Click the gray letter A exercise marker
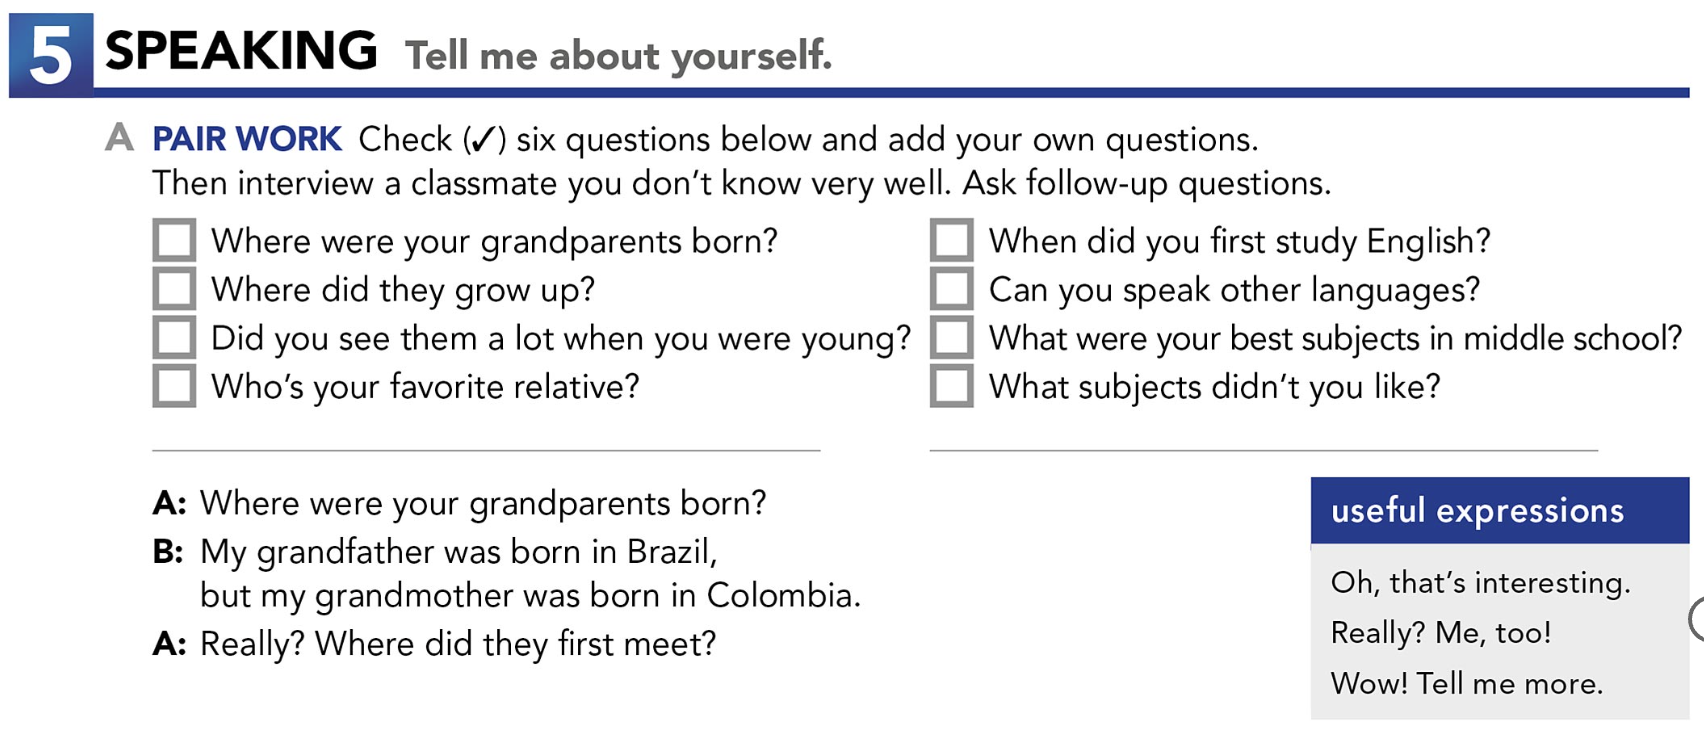1704x744 pixels. (119, 137)
